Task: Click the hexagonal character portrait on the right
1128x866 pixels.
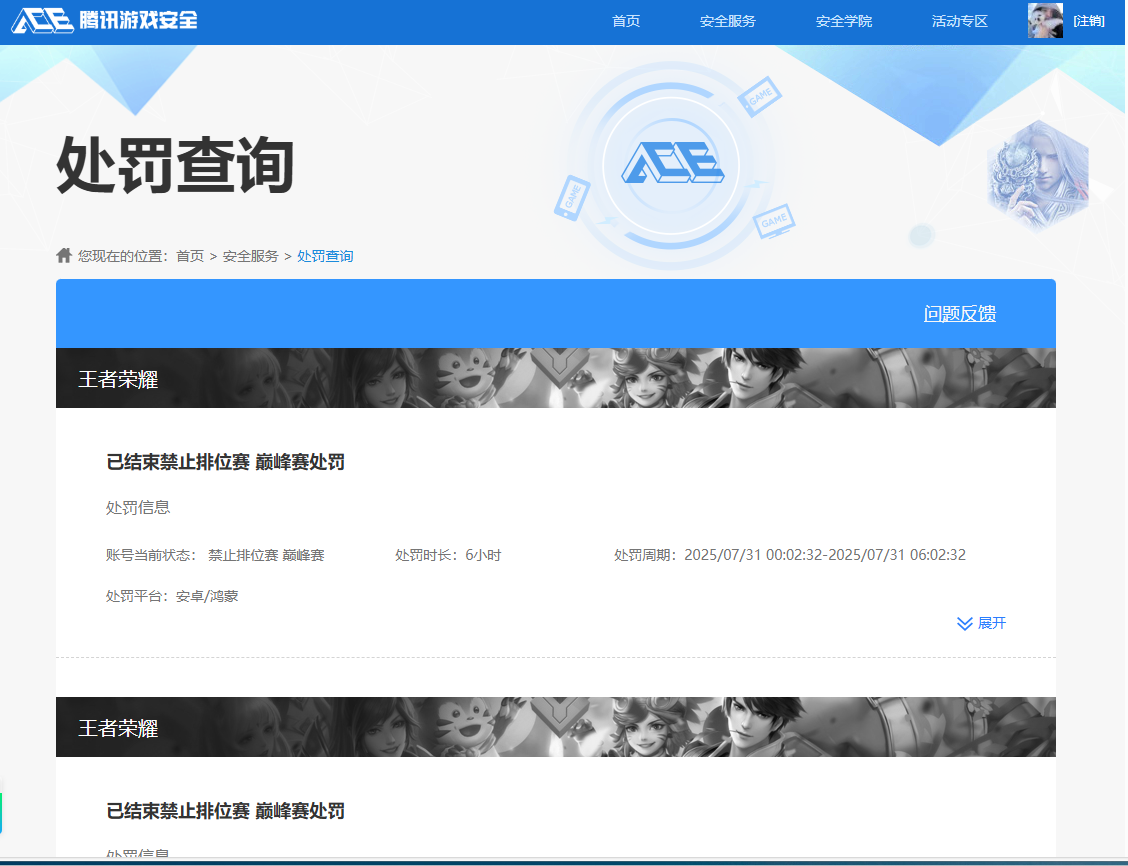Action: [1037, 176]
